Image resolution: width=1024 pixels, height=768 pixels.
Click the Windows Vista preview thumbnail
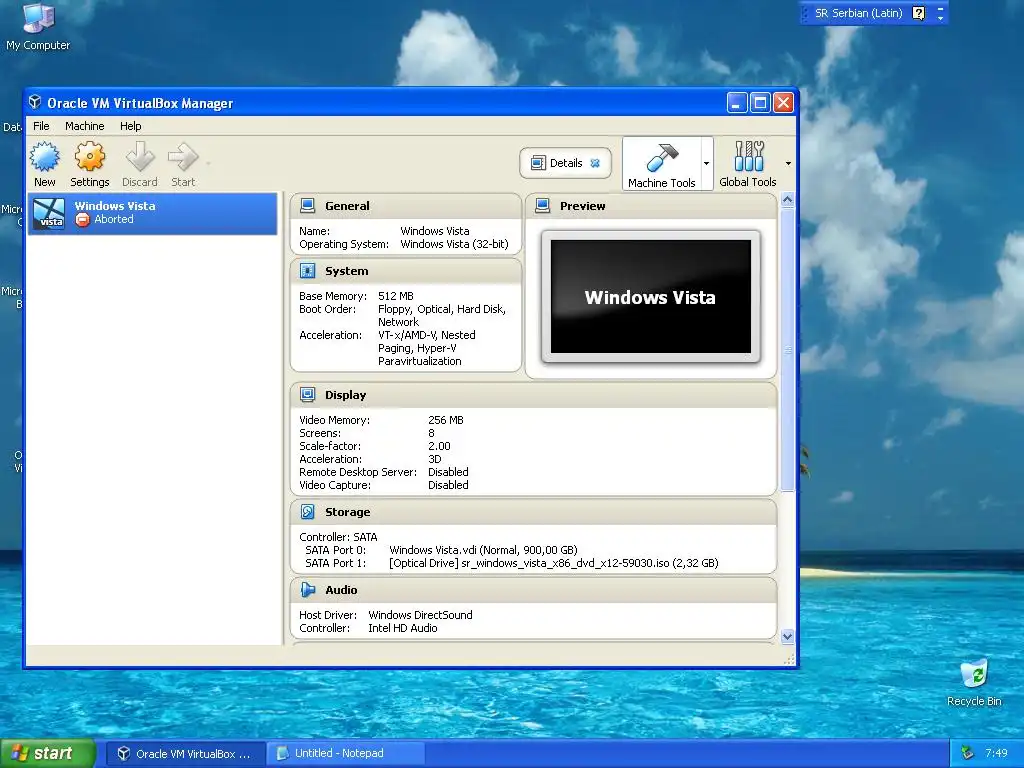tap(650, 296)
